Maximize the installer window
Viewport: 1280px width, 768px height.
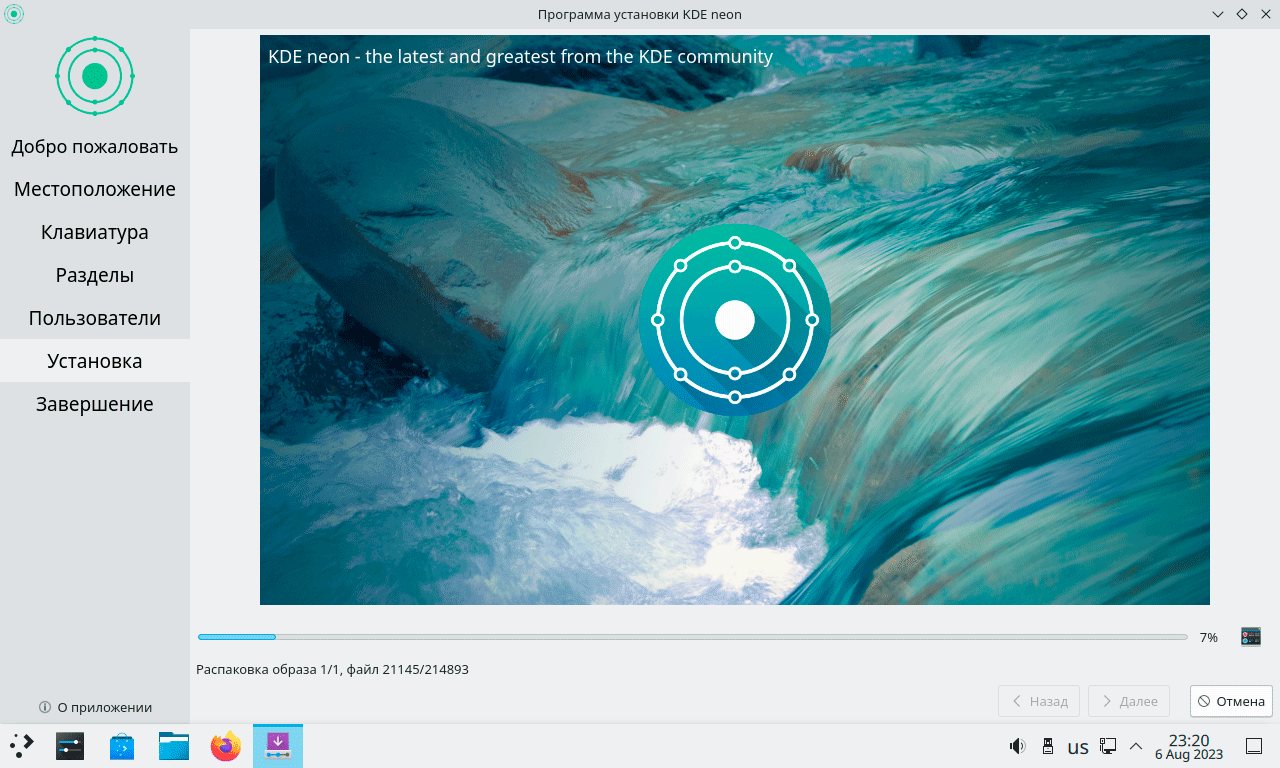[x=1242, y=14]
